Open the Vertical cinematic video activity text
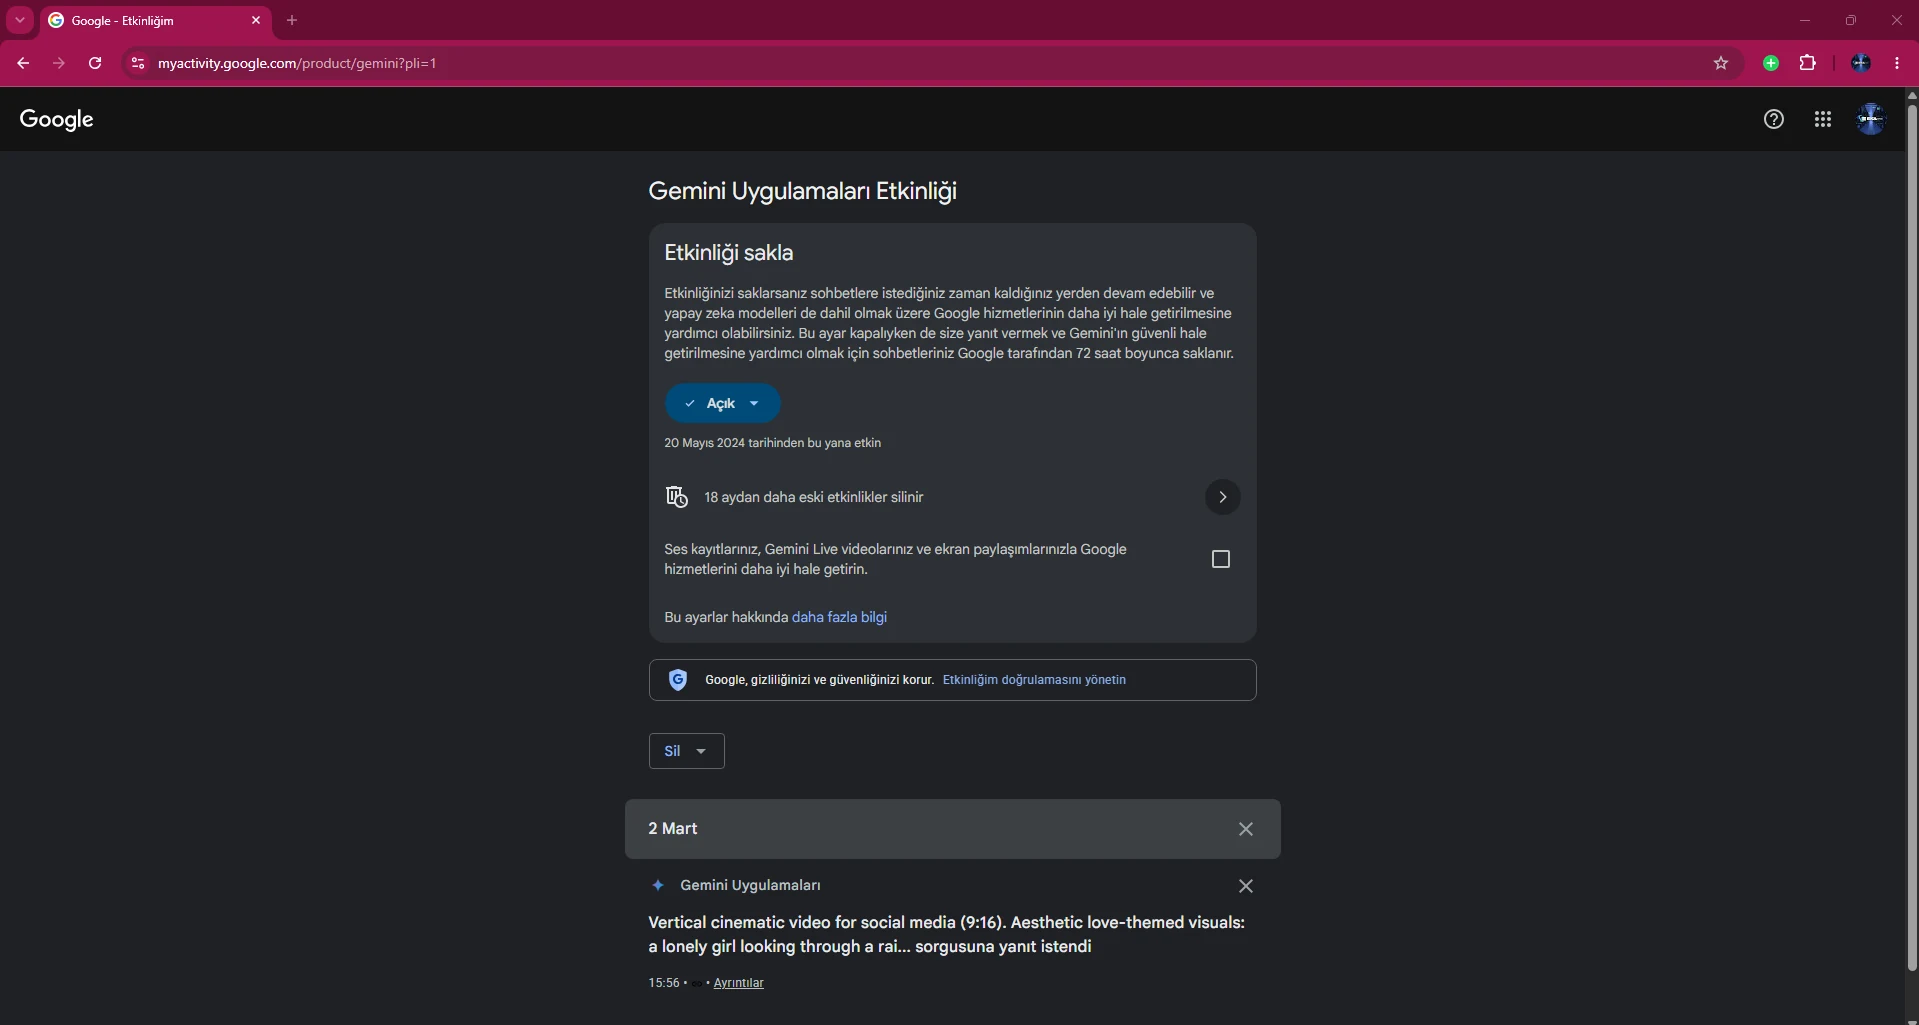Viewport: 1919px width, 1025px height. (x=946, y=934)
